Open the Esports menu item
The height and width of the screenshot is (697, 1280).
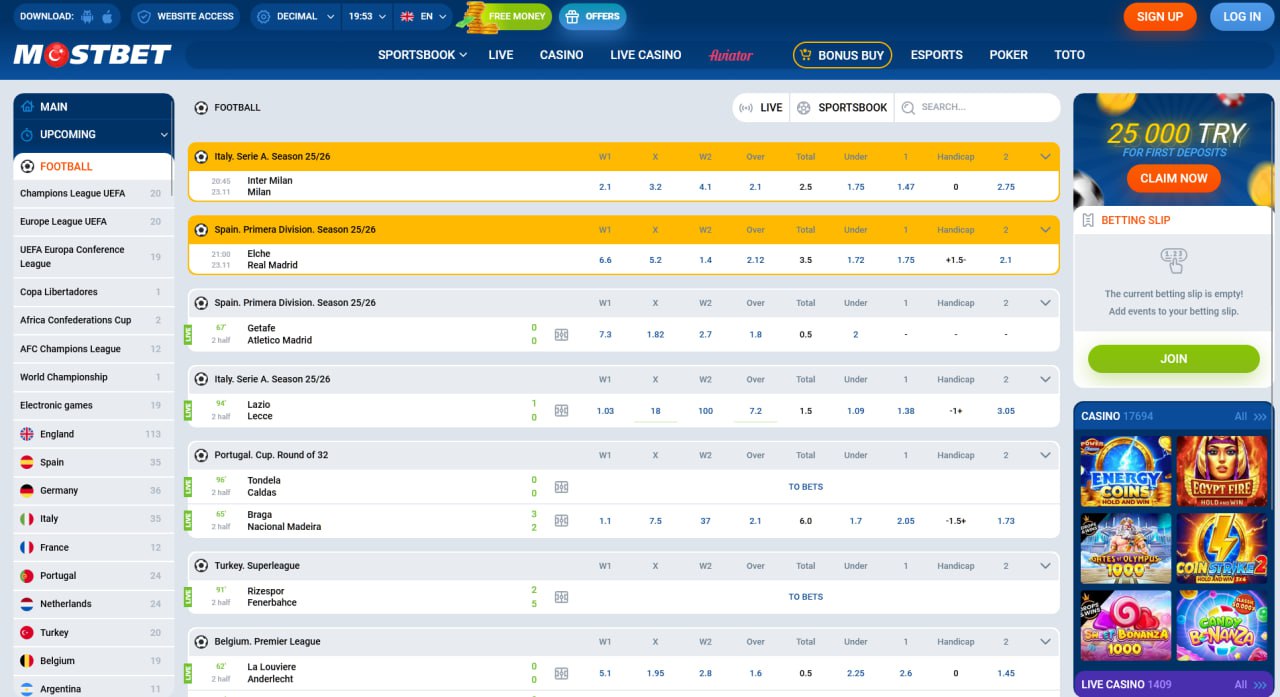[937, 55]
